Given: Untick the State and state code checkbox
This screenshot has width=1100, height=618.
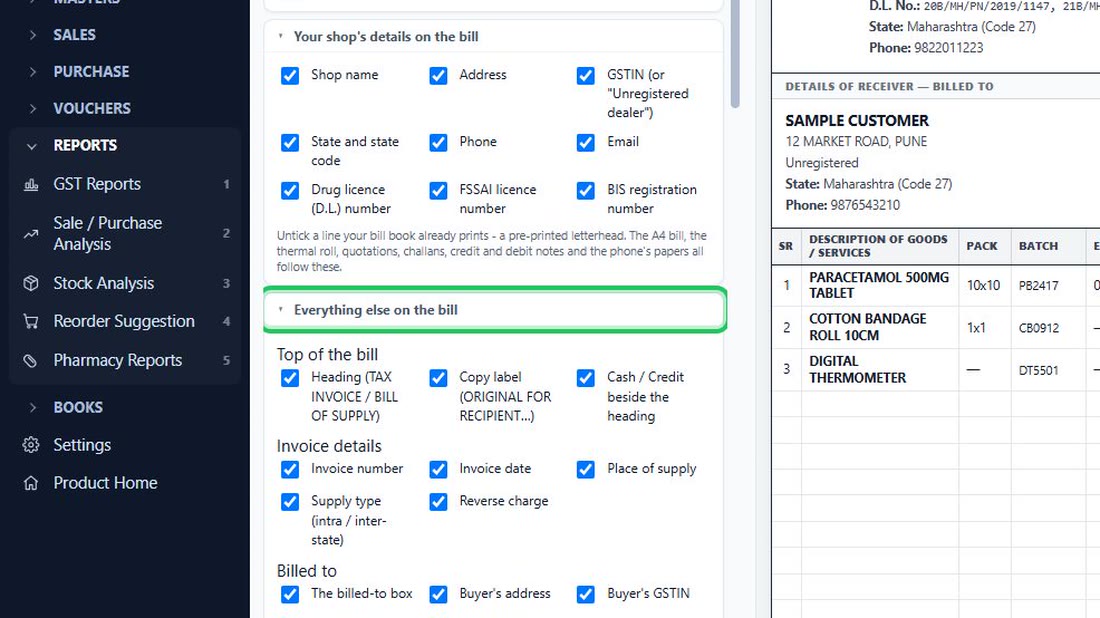Looking at the screenshot, I should tap(290, 143).
